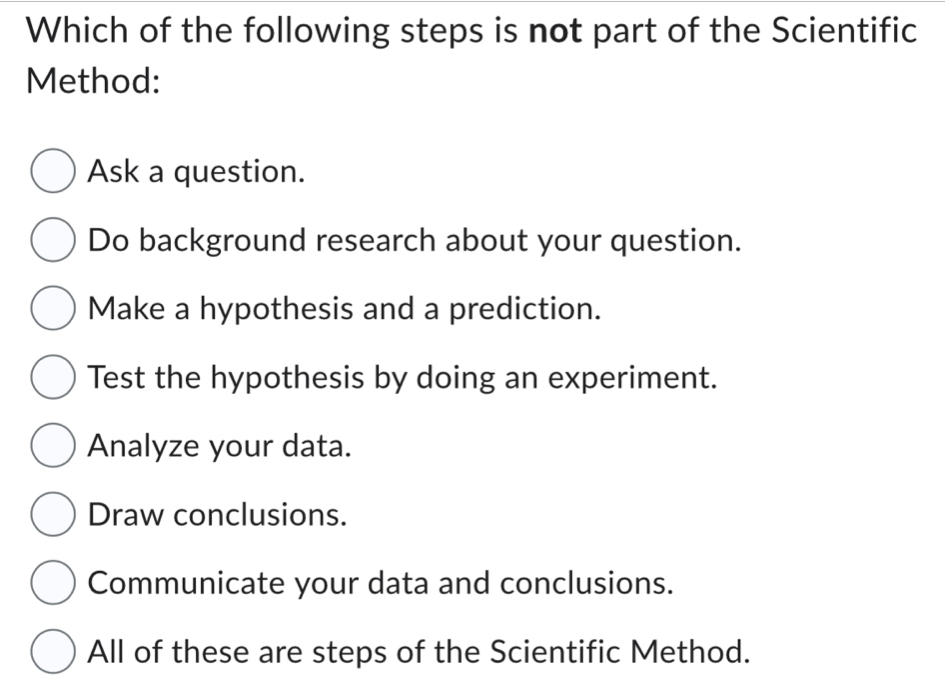The height and width of the screenshot is (699, 945).
Task: Click the "Ask a question" answer text
Action: coord(195,172)
